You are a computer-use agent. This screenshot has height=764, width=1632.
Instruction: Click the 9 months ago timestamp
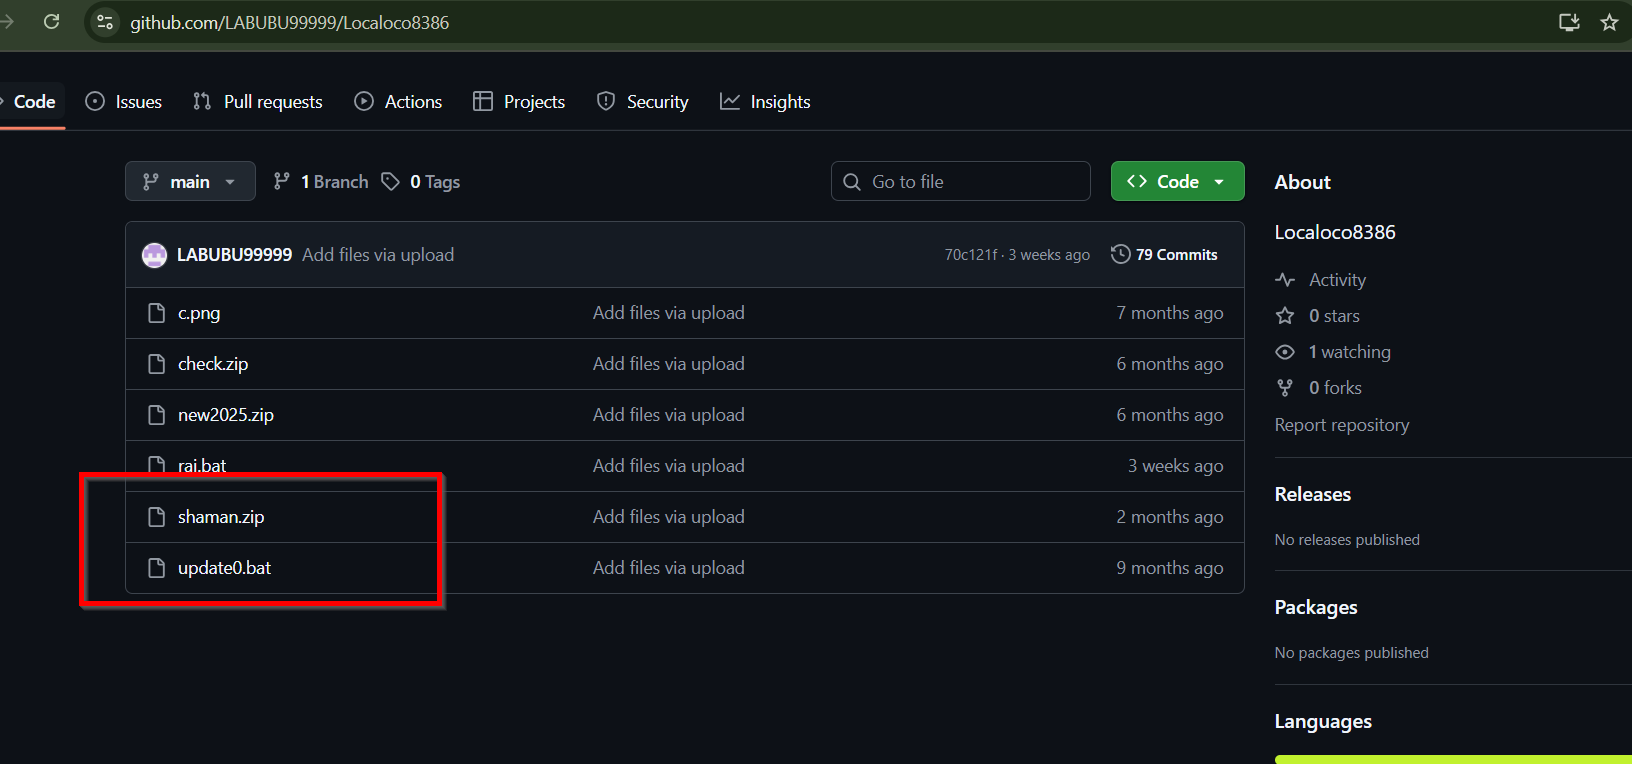tap(1170, 568)
